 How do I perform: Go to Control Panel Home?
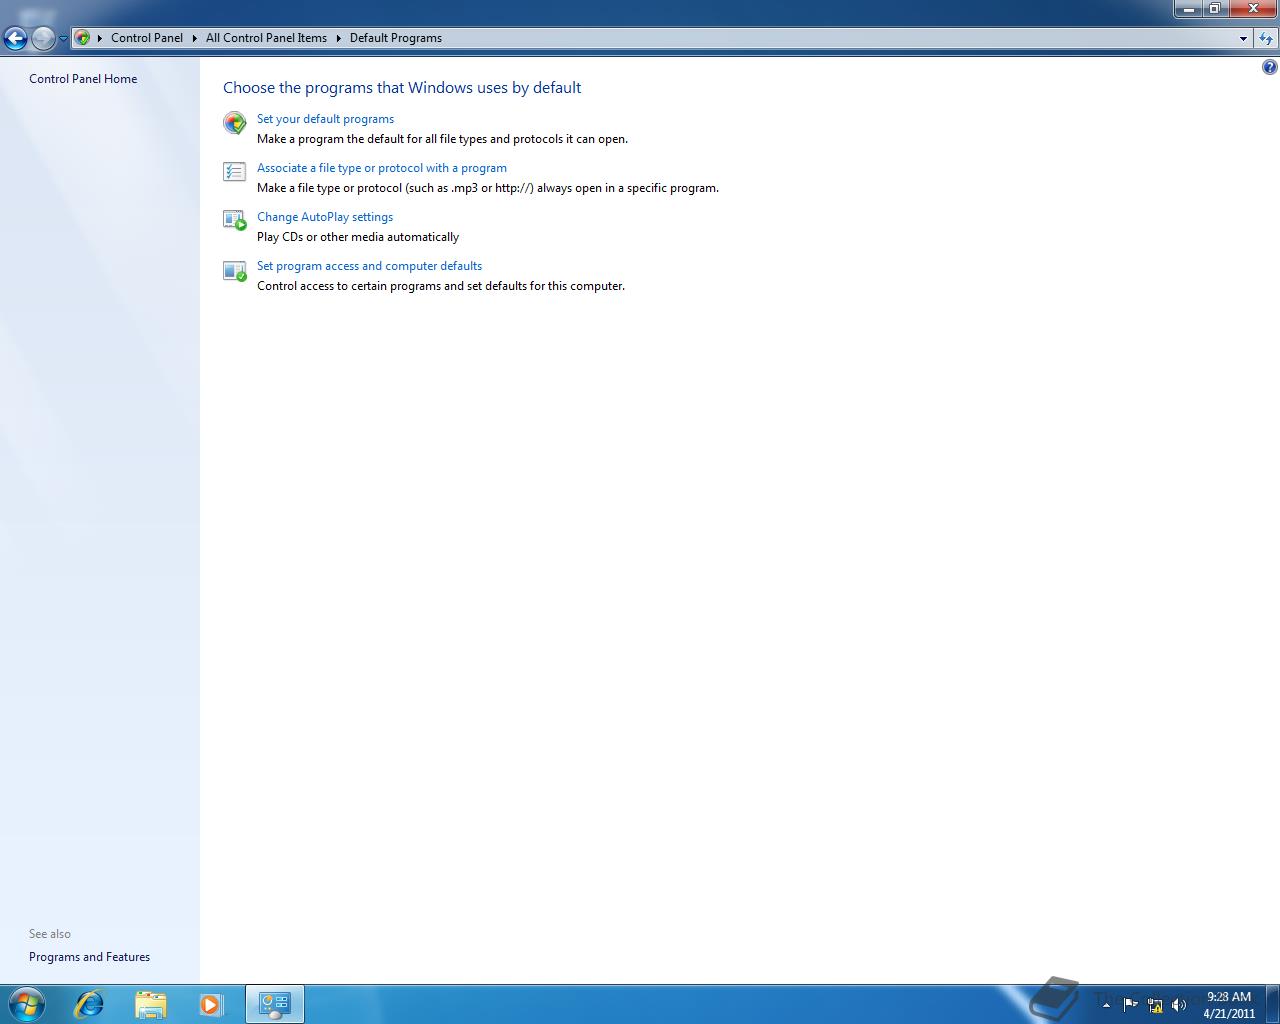(83, 79)
